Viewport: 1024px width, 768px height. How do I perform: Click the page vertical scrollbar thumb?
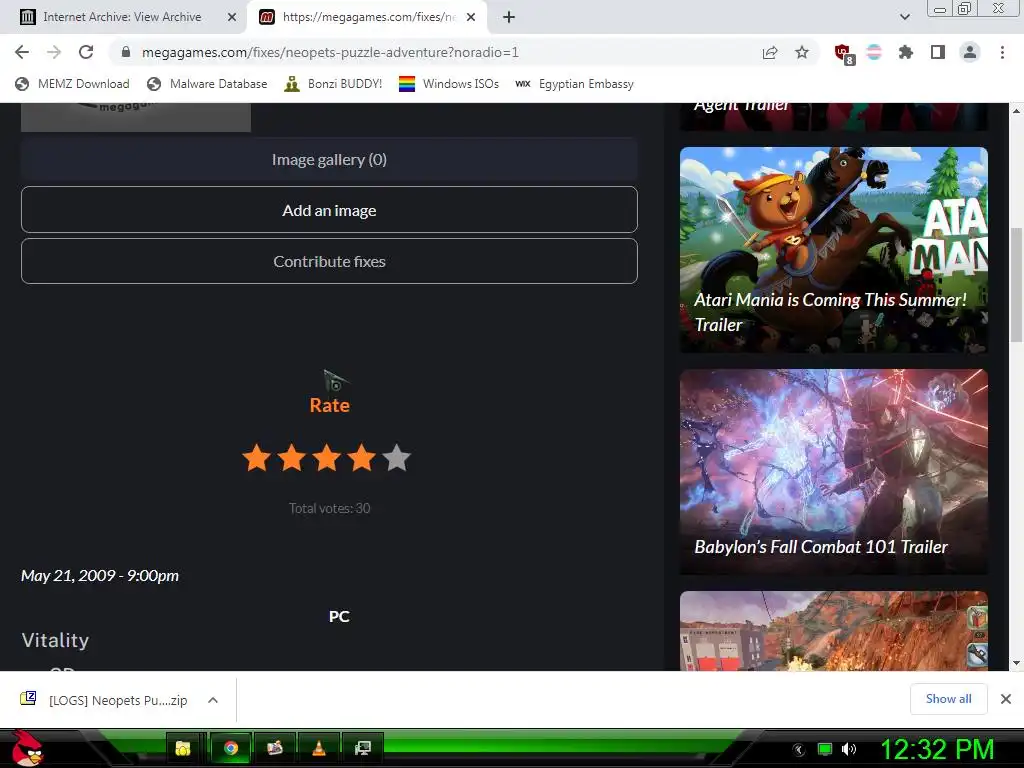coord(1016,285)
